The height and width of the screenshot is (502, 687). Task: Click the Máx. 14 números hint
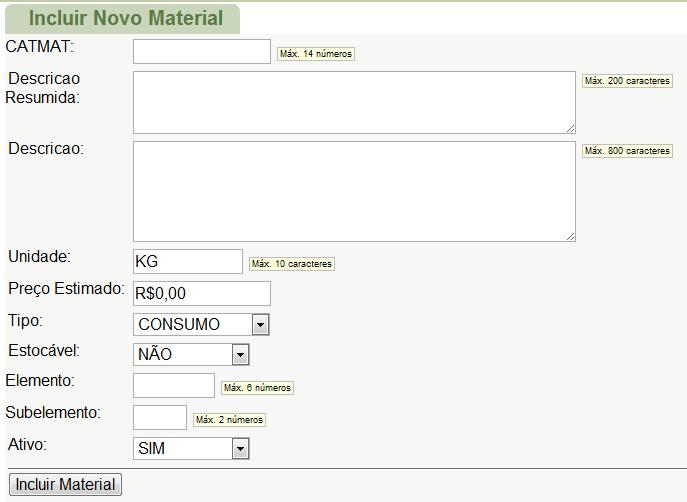point(316,54)
